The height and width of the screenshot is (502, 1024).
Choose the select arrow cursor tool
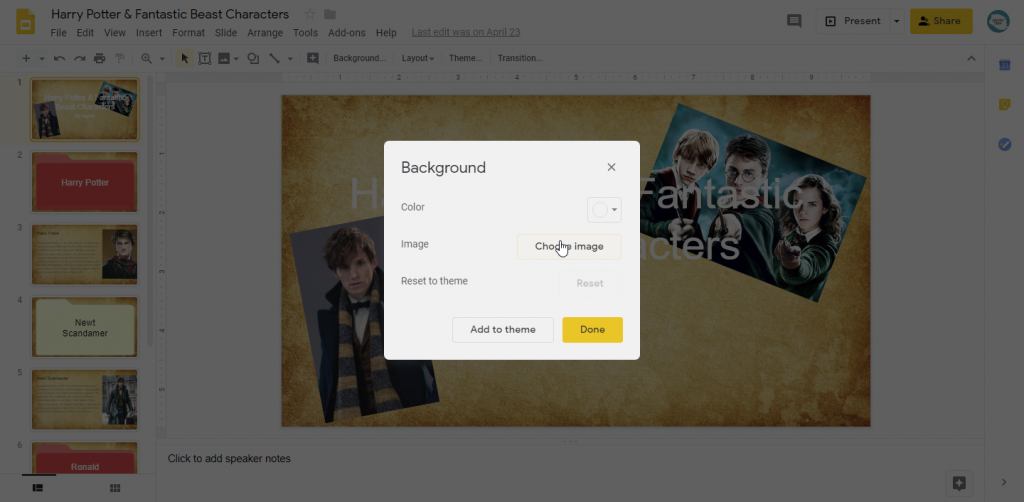(x=185, y=58)
